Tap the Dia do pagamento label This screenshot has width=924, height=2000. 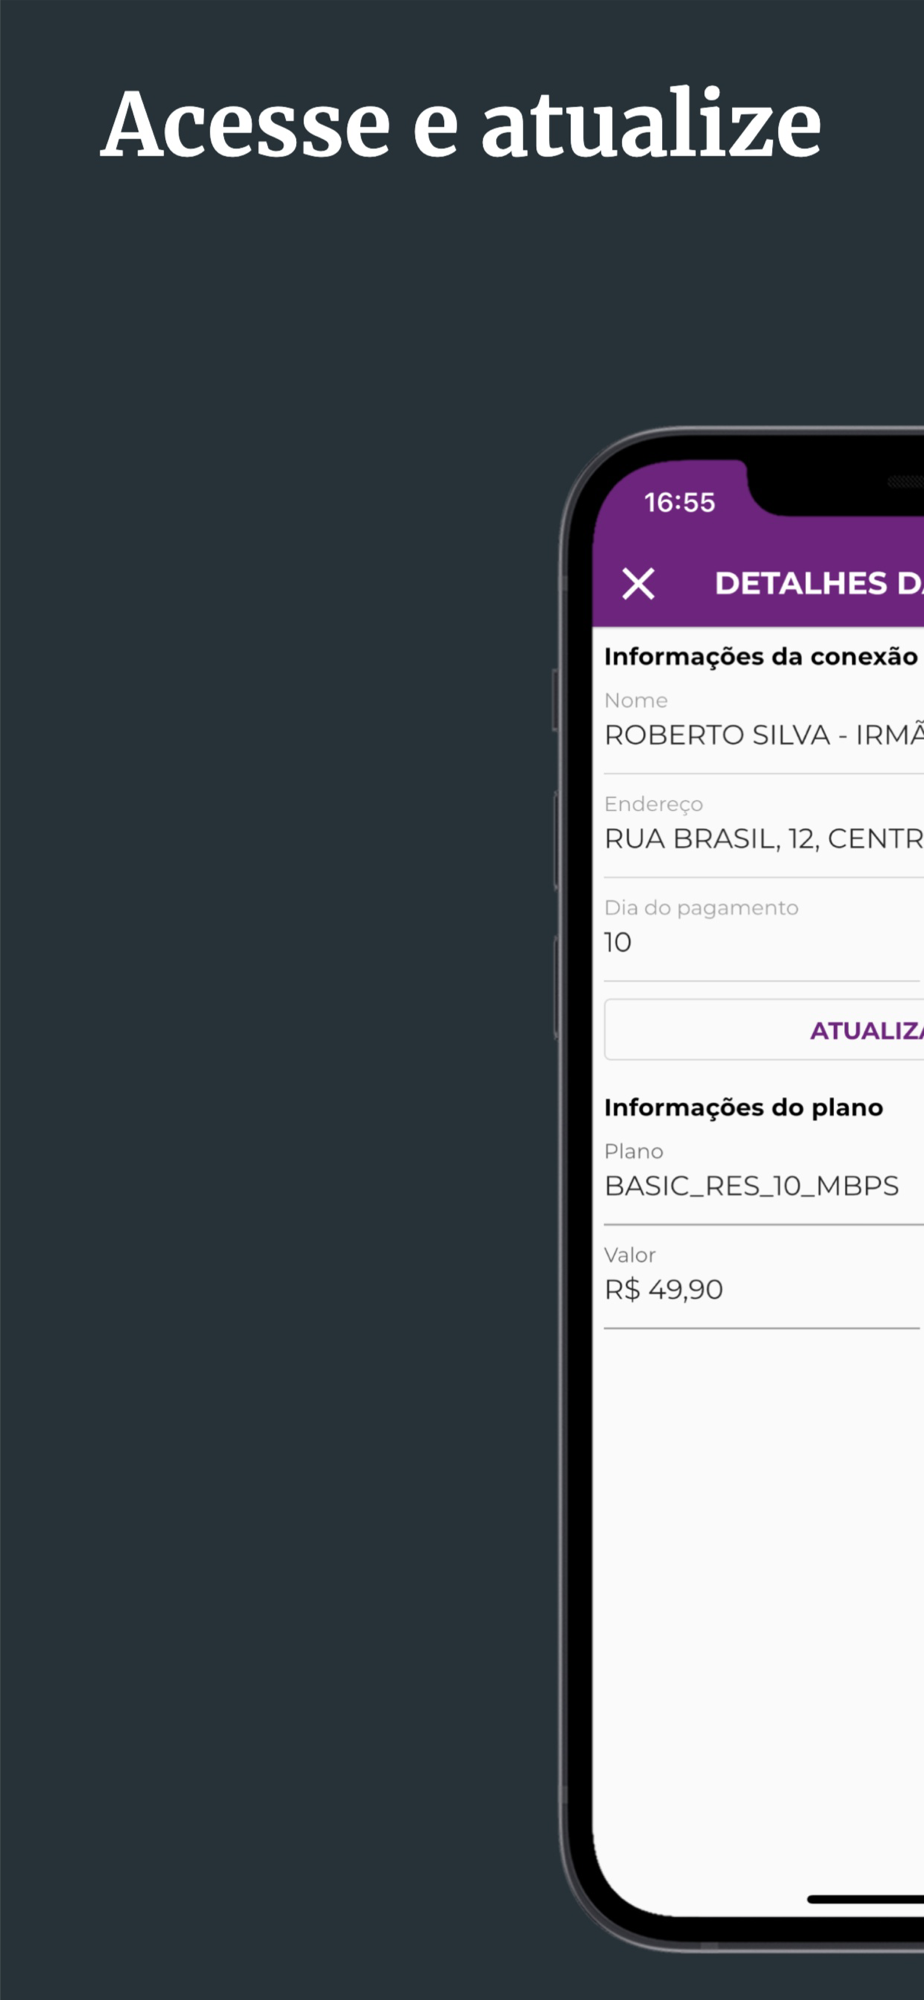[x=701, y=908]
